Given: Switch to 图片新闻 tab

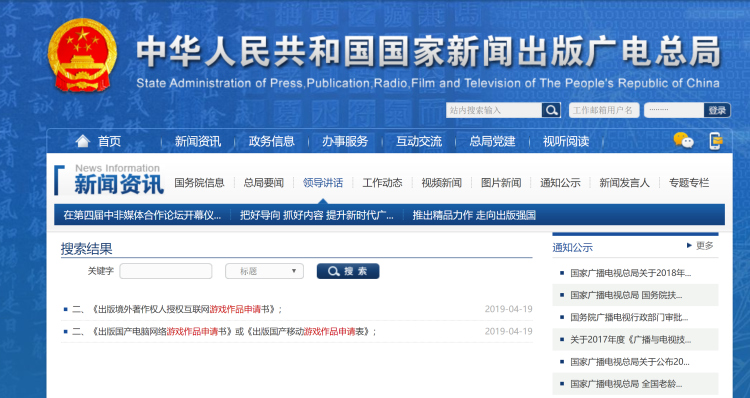Looking at the screenshot, I should (501, 183).
